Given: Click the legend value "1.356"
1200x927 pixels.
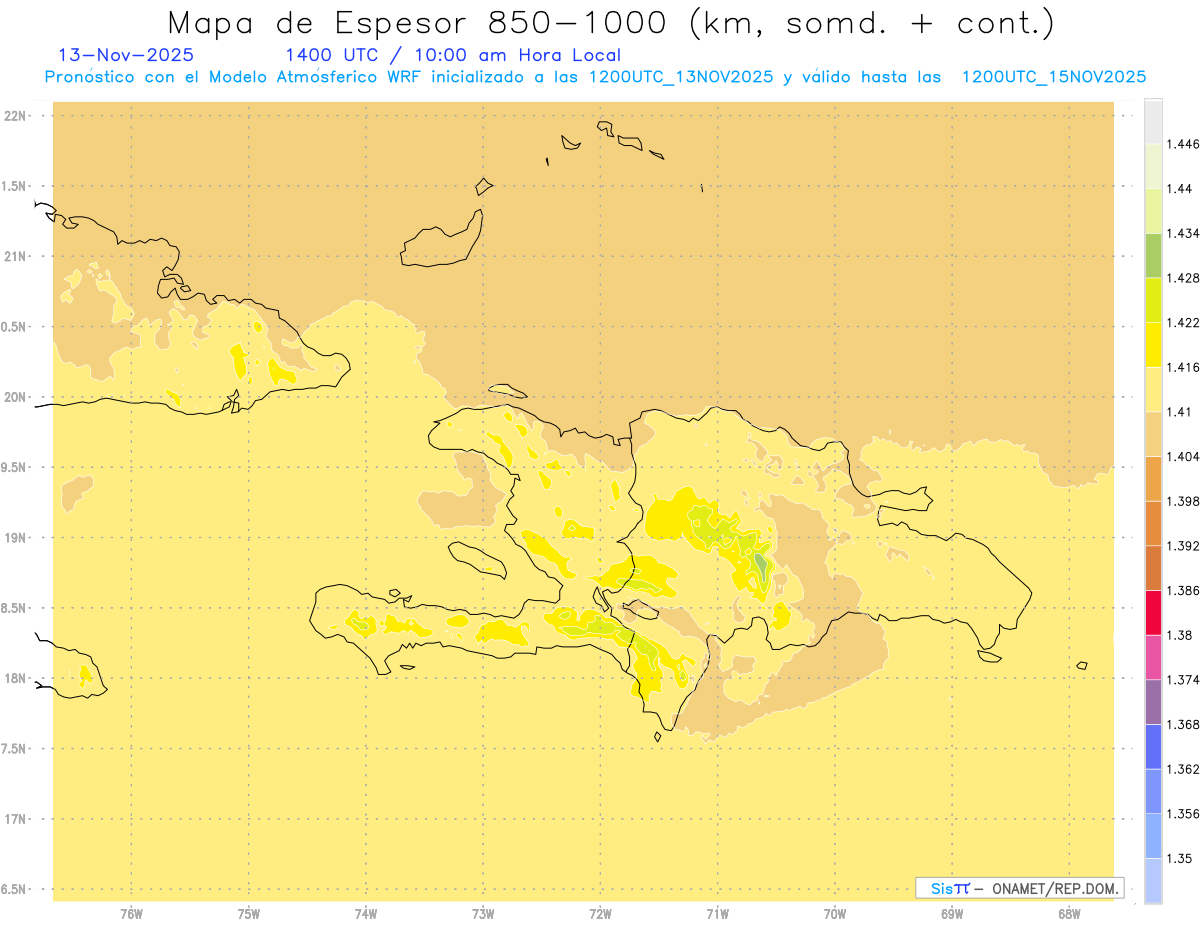Looking at the screenshot, I should pos(1183,814).
